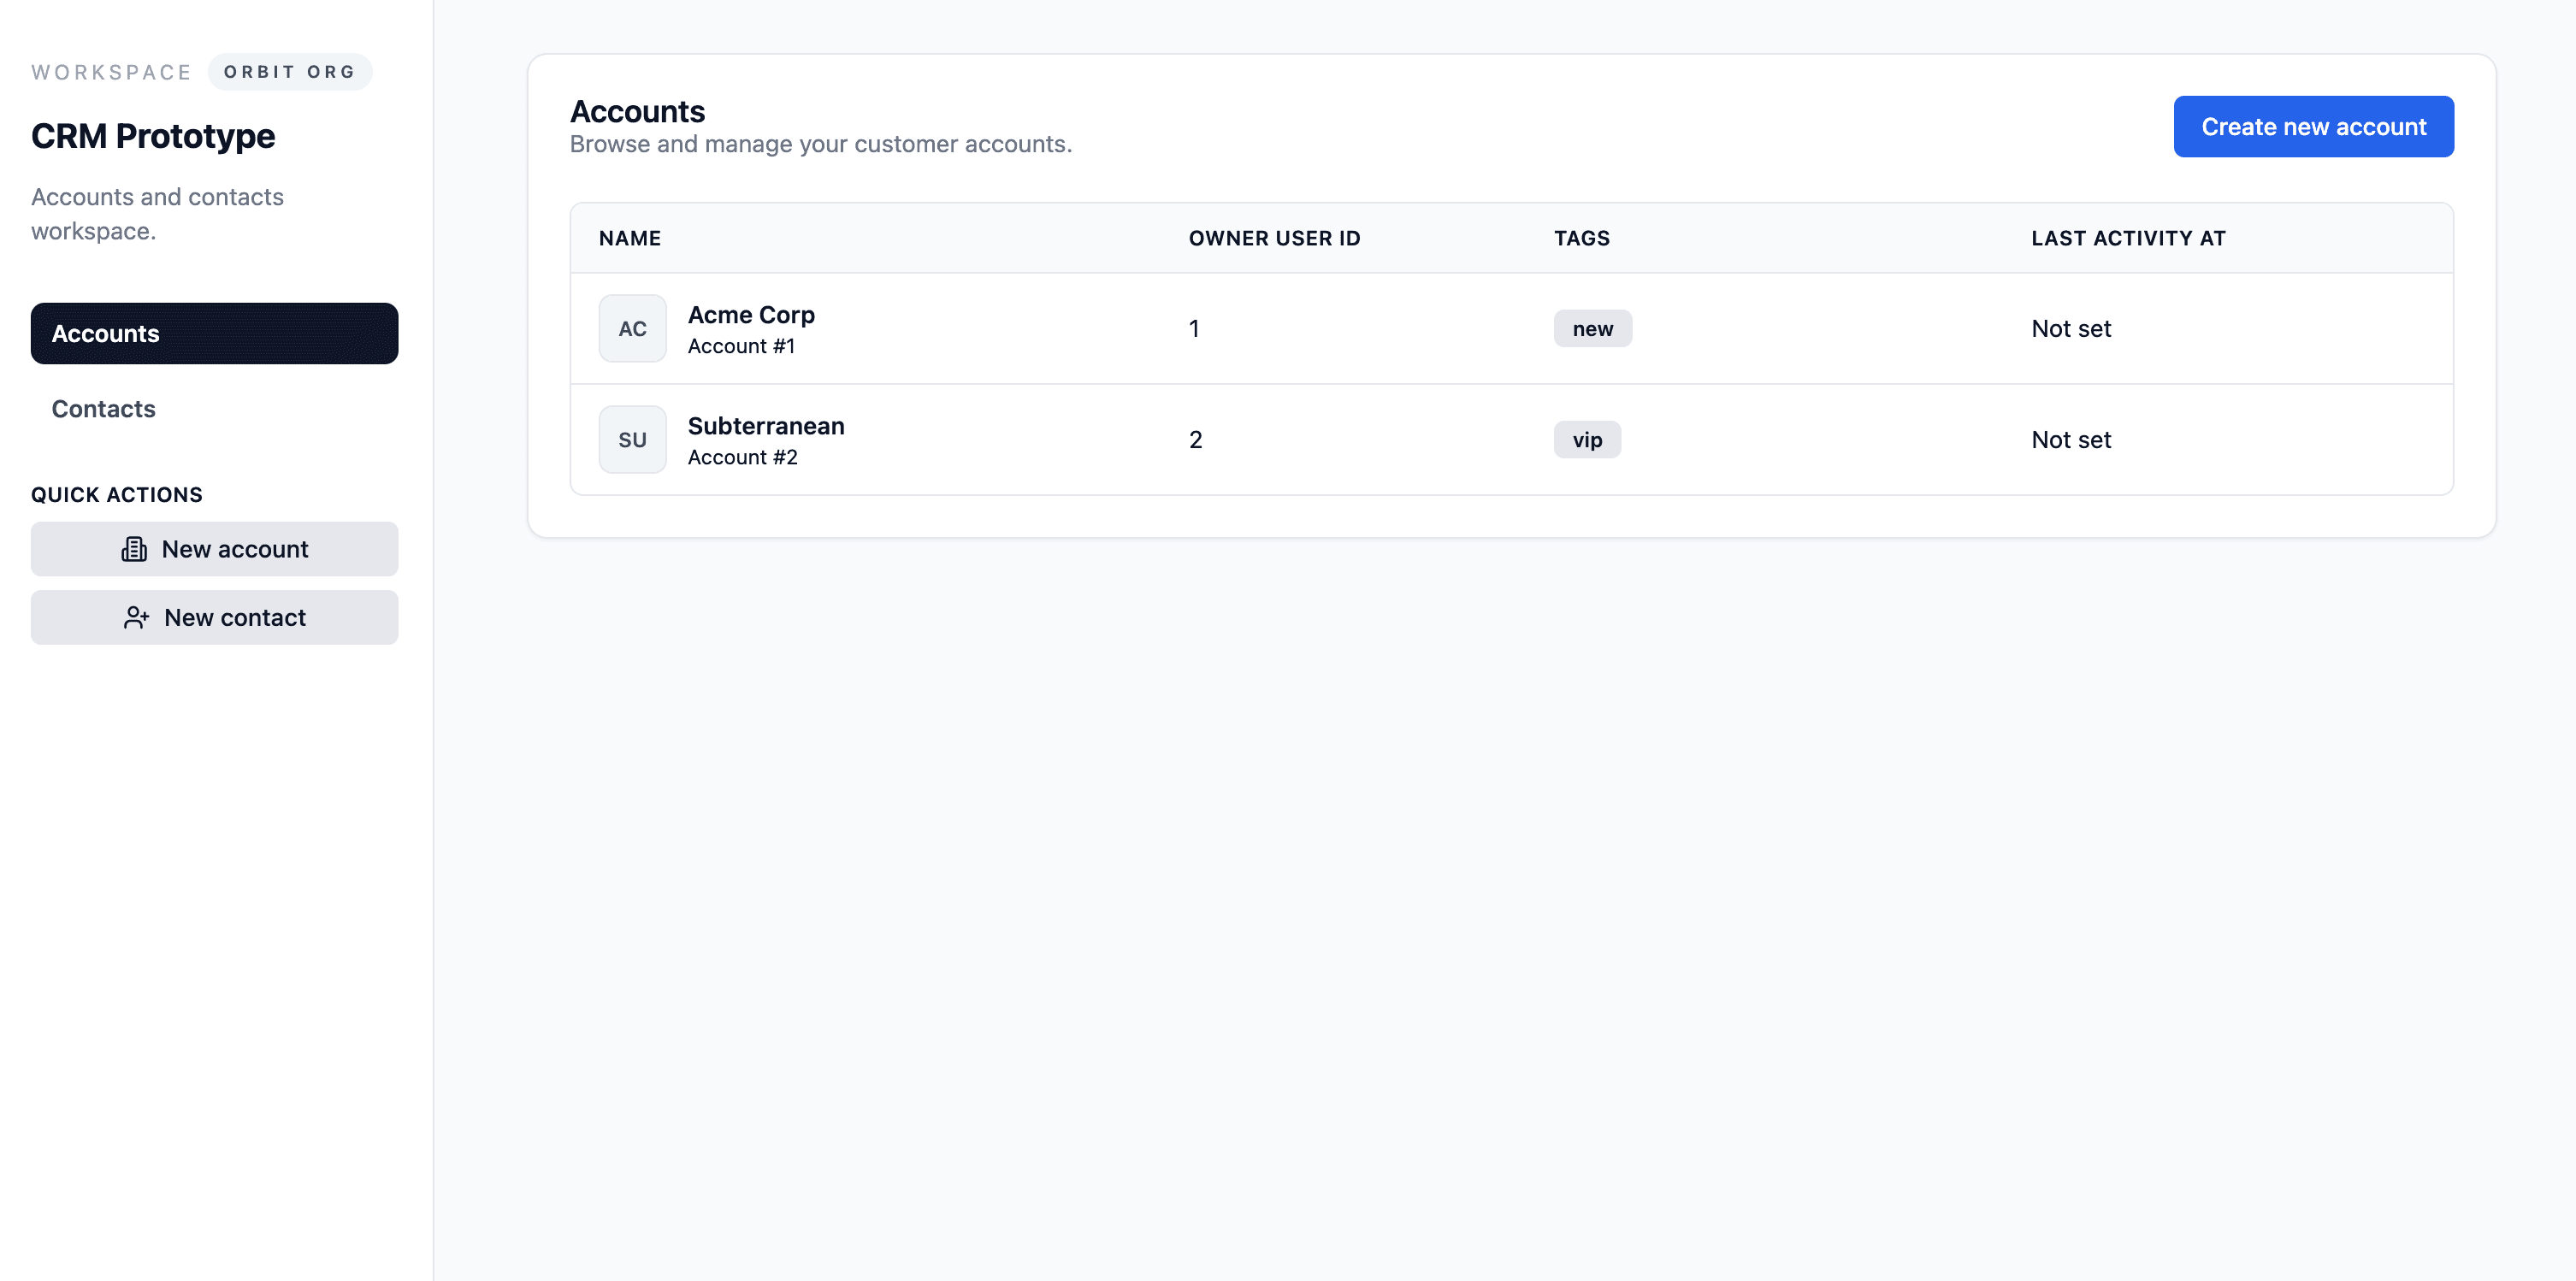Click the New contact quick action
This screenshot has width=2576, height=1281.
[214, 617]
